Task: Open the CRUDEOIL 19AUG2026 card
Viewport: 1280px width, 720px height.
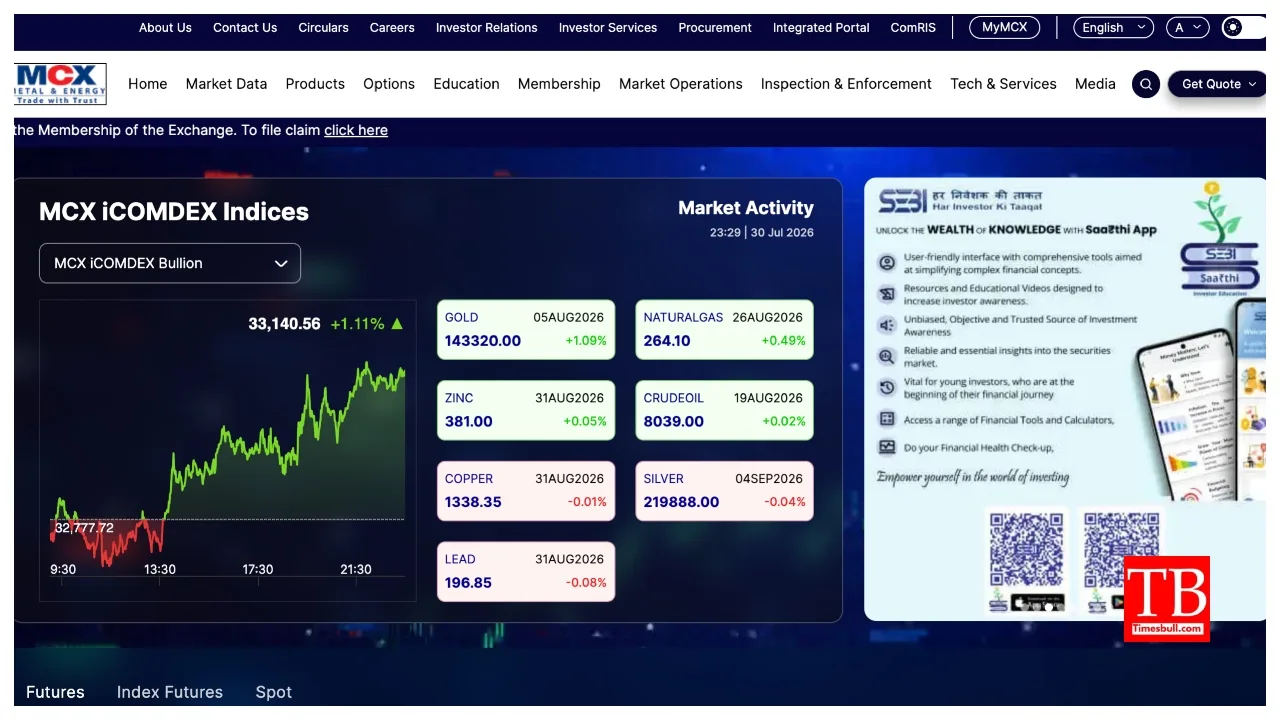Action: pyautogui.click(x=725, y=410)
